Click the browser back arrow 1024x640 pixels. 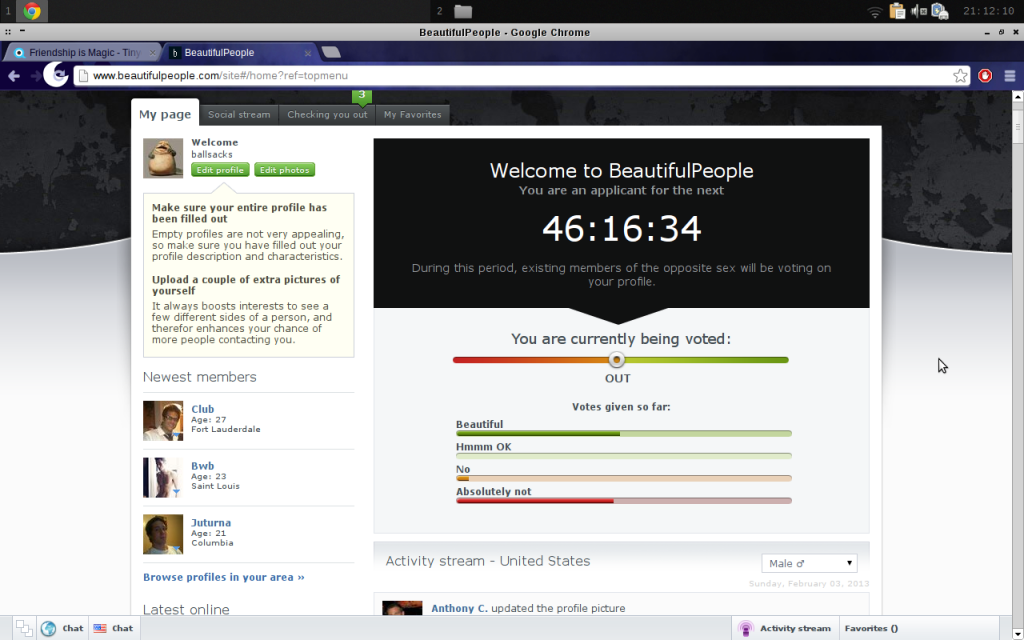coord(14,76)
